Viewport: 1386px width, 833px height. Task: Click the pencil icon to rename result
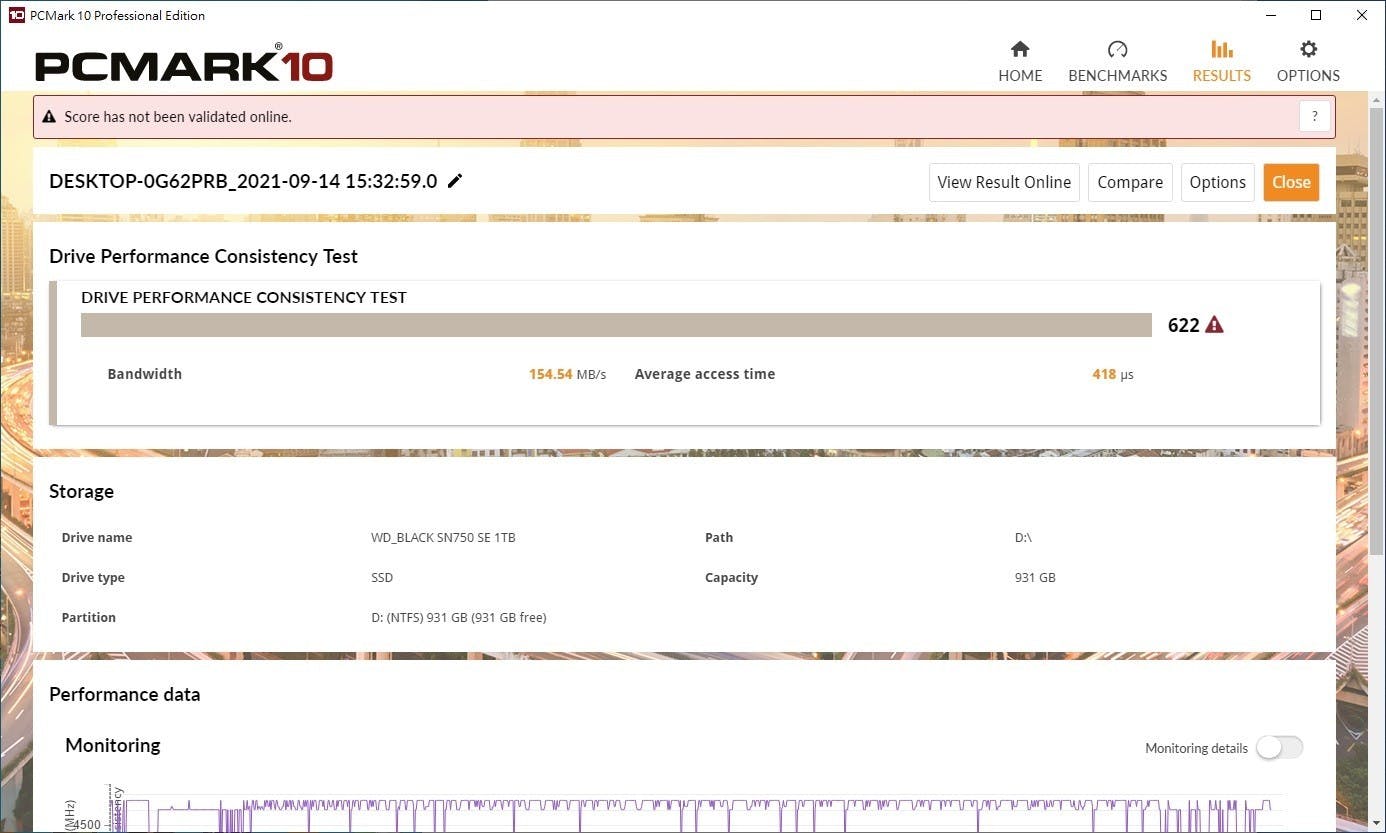(x=455, y=181)
